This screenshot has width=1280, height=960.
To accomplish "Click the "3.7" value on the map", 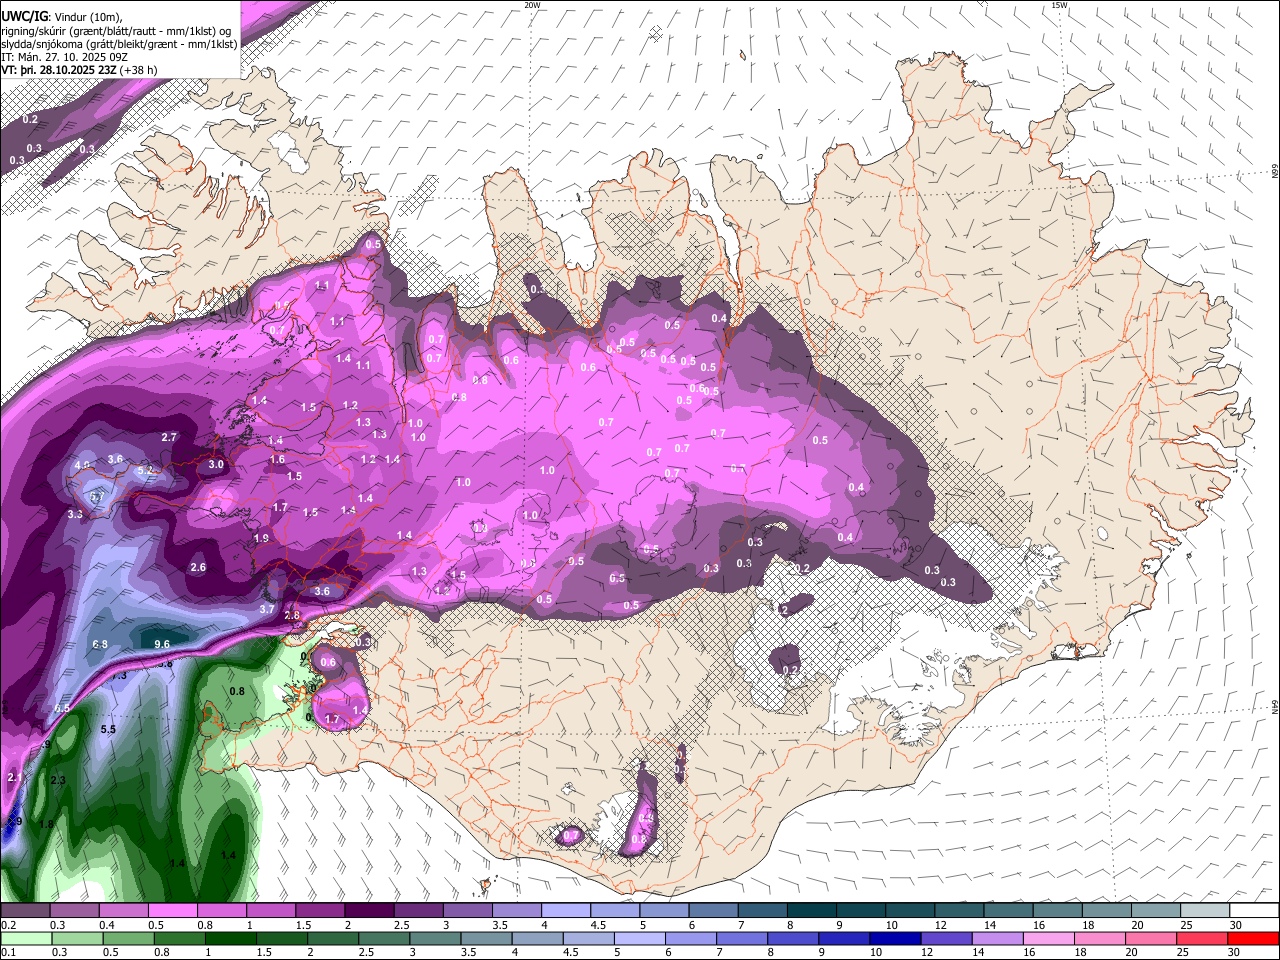I will [267, 609].
